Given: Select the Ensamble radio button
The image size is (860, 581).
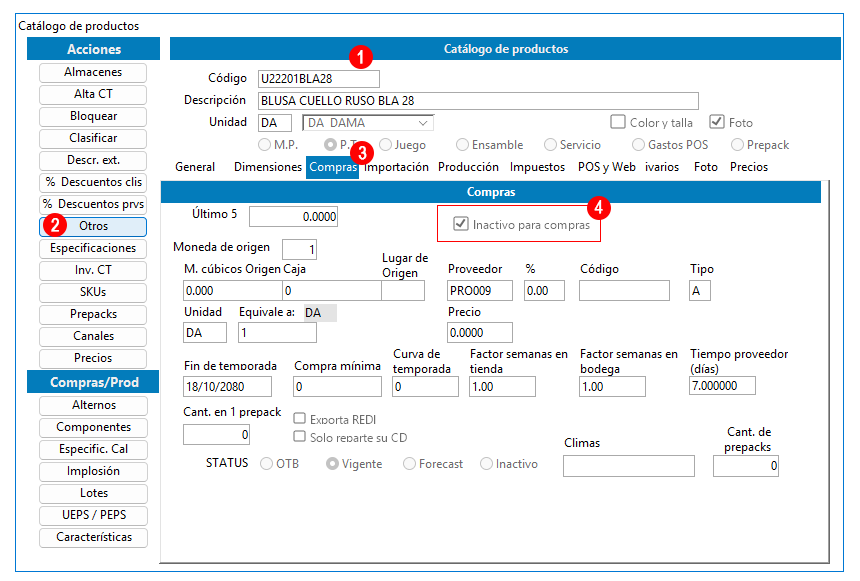Looking at the screenshot, I should (462, 145).
